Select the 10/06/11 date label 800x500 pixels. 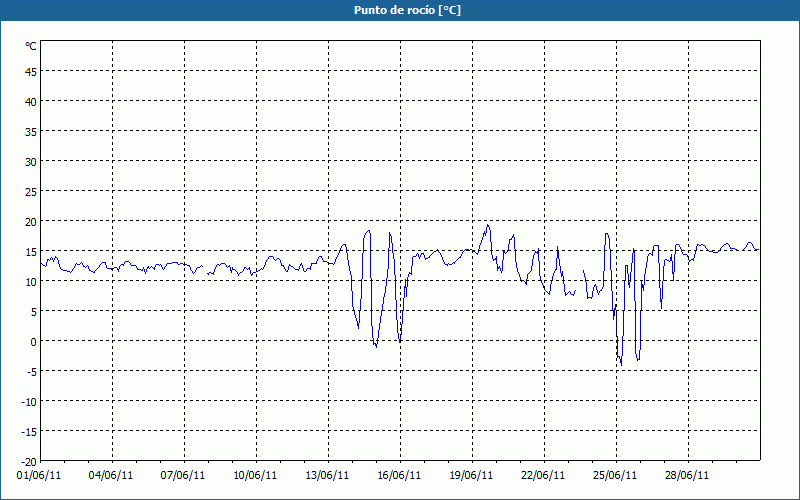[255, 476]
